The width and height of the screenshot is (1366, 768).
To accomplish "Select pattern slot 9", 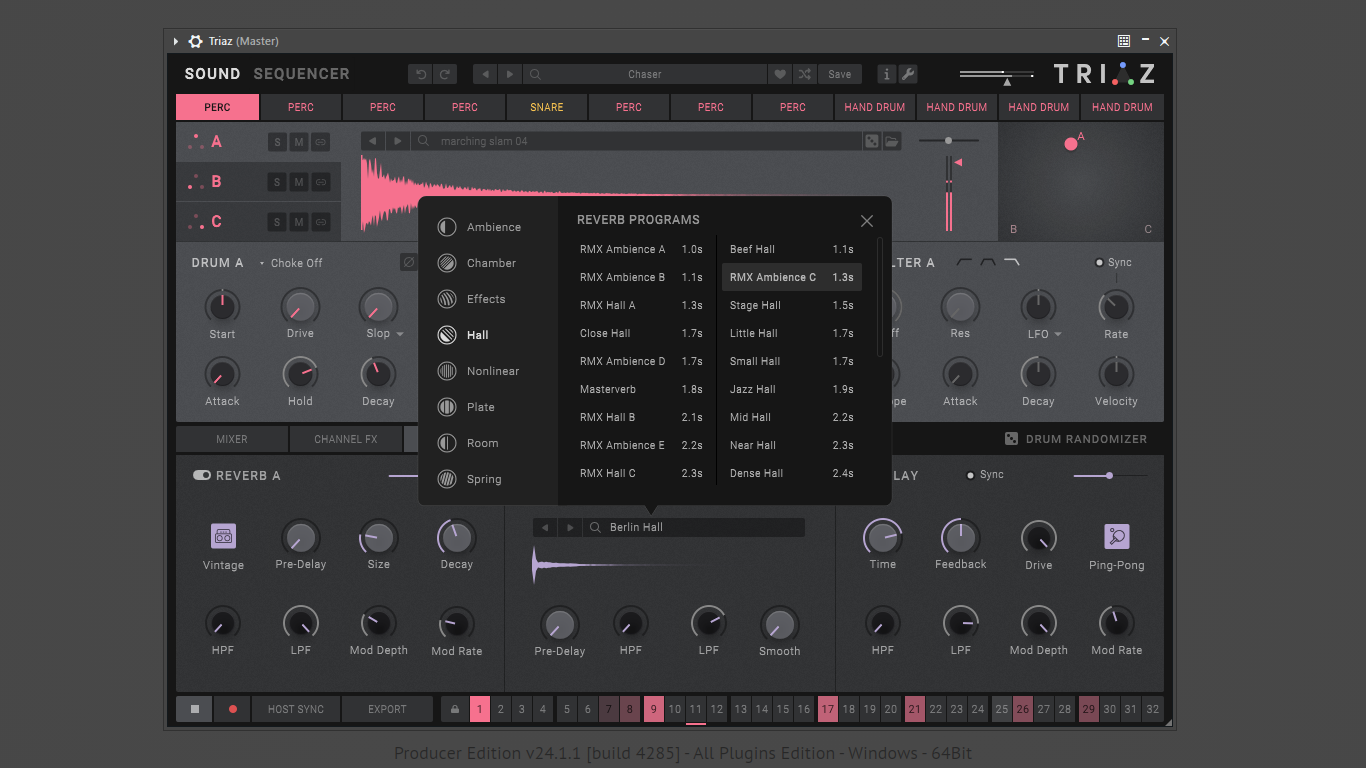I will tap(654, 709).
